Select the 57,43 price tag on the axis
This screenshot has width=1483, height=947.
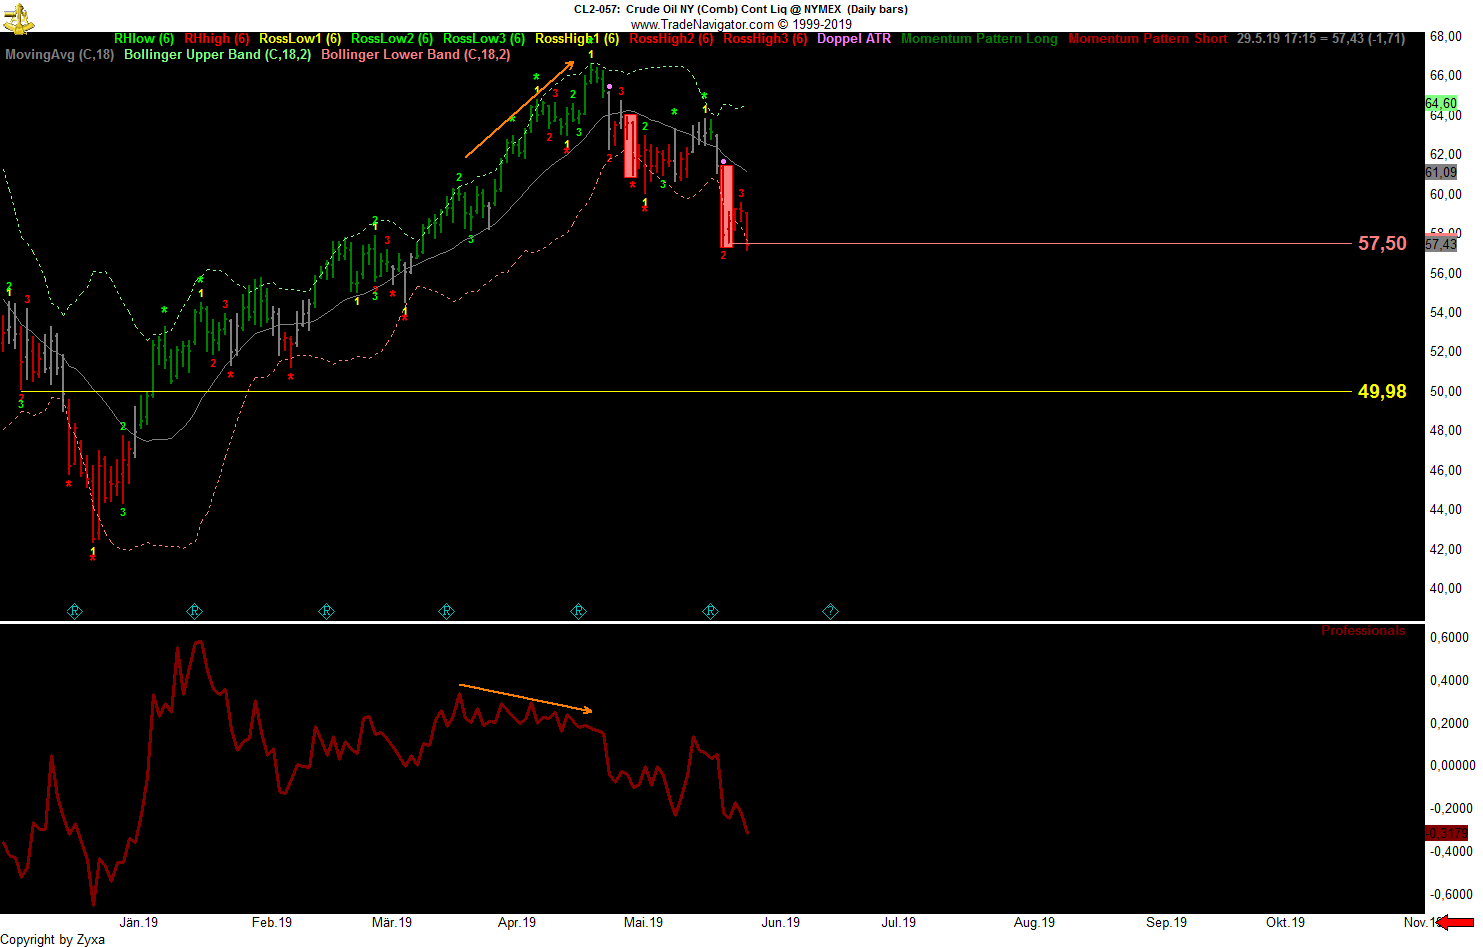1440,243
